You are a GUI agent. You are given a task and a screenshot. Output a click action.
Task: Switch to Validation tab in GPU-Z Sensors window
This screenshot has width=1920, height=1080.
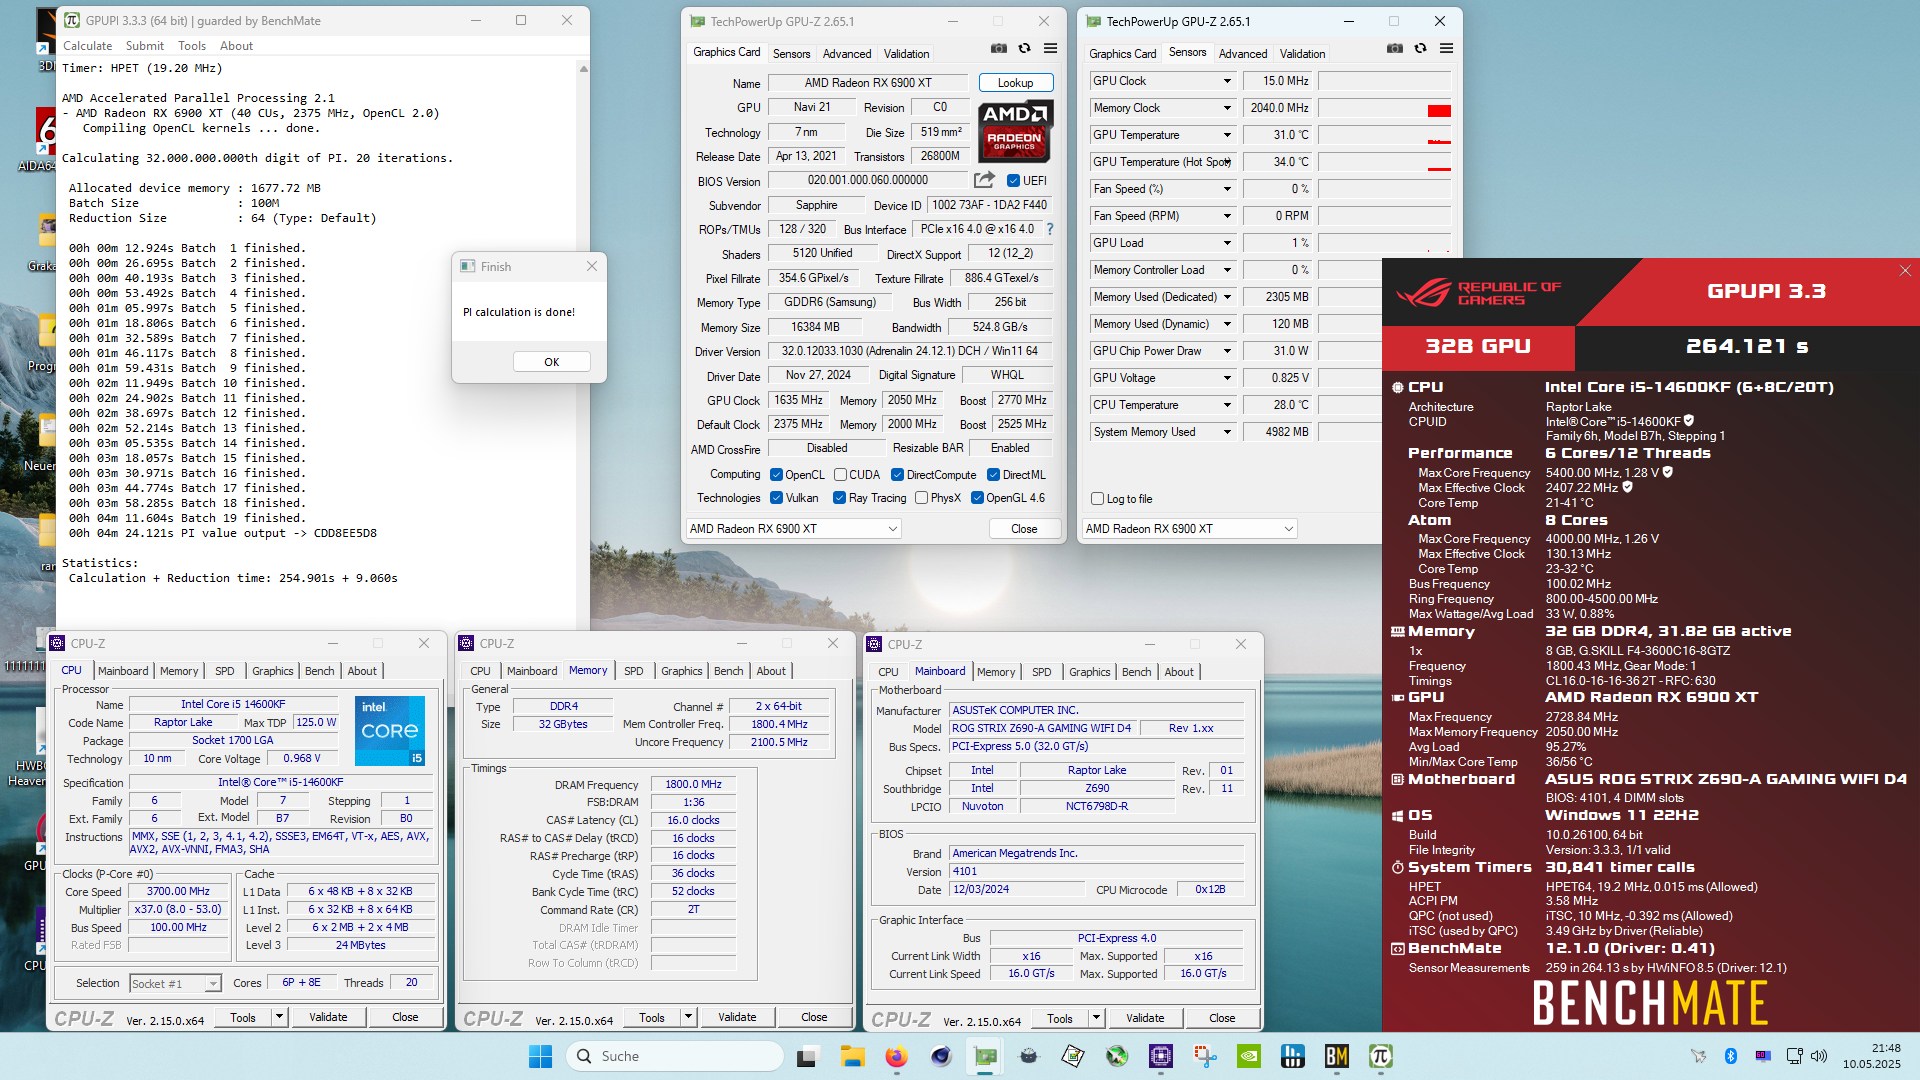point(1302,54)
